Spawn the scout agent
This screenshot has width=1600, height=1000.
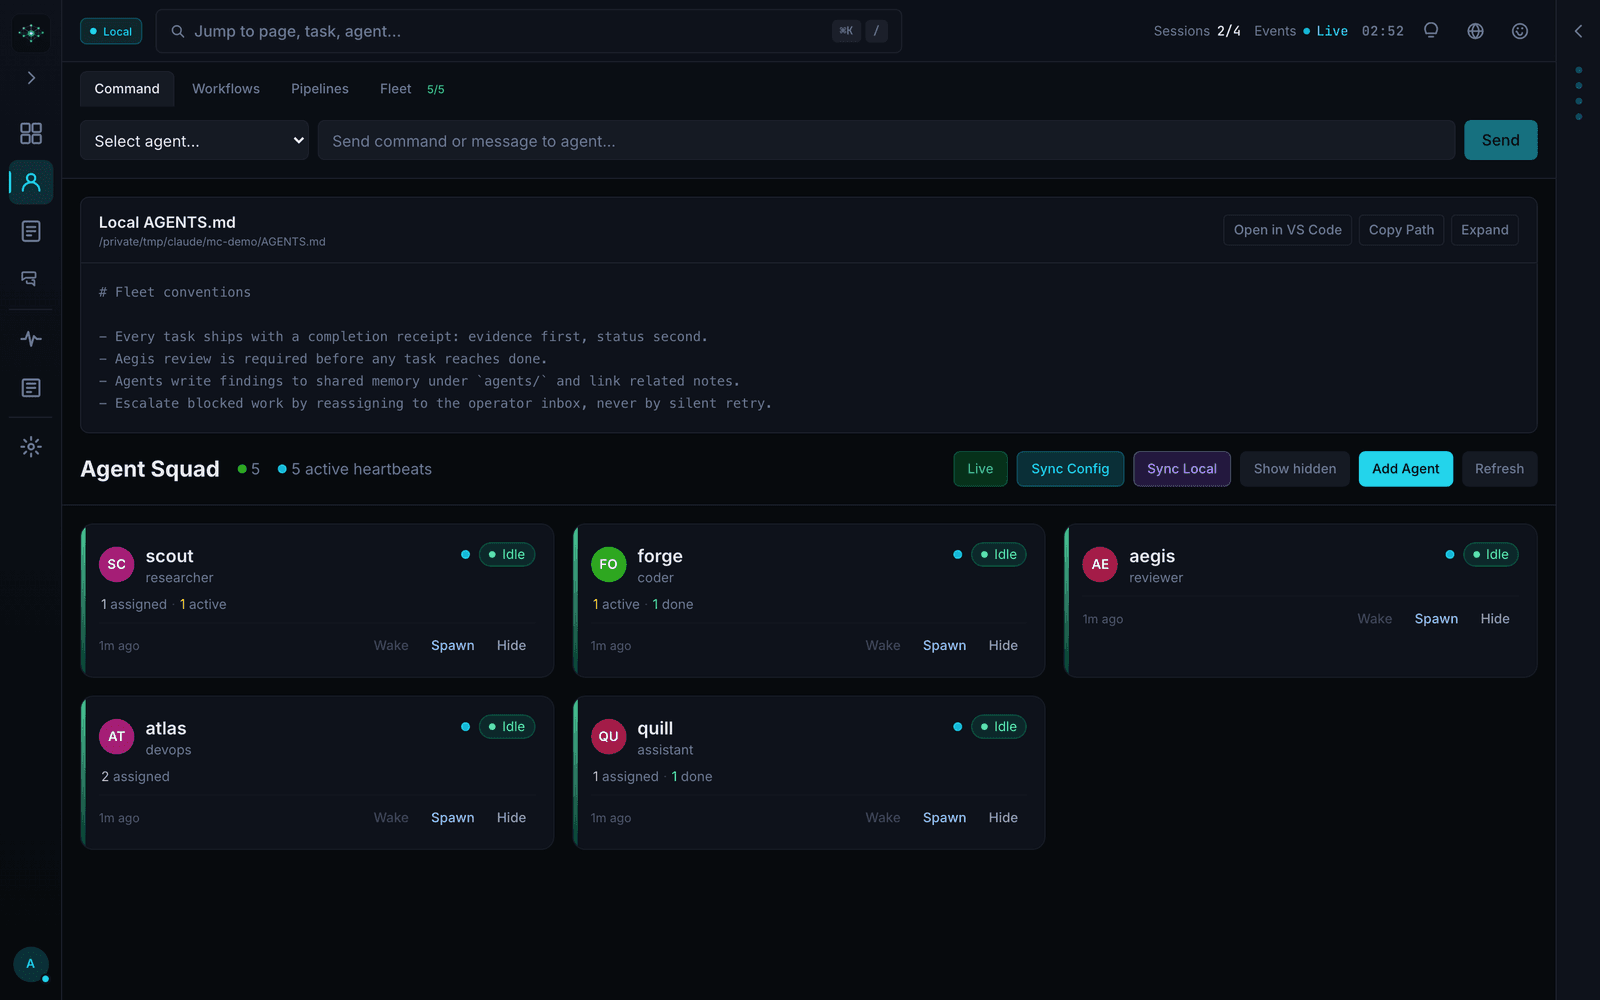tap(452, 646)
